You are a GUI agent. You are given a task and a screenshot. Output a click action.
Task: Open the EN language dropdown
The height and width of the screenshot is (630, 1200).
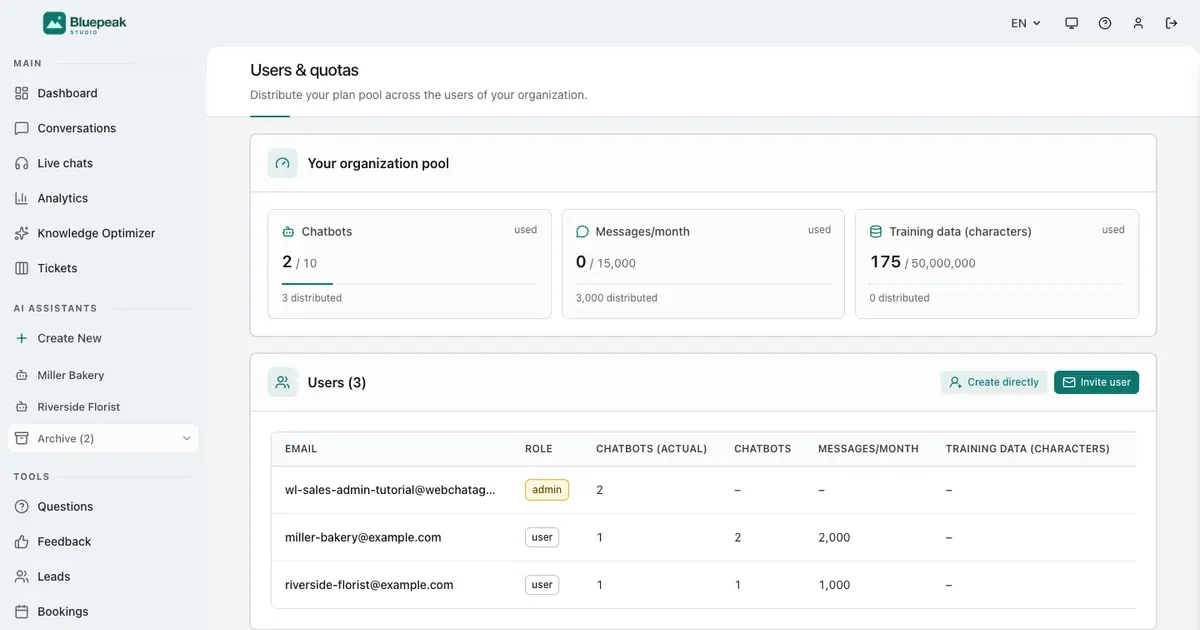pyautogui.click(x=1026, y=23)
